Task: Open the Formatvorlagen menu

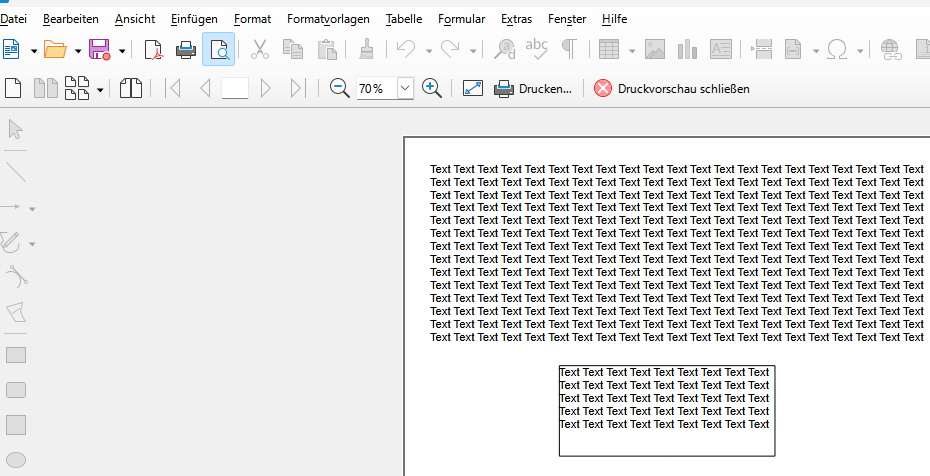Action: [x=328, y=19]
